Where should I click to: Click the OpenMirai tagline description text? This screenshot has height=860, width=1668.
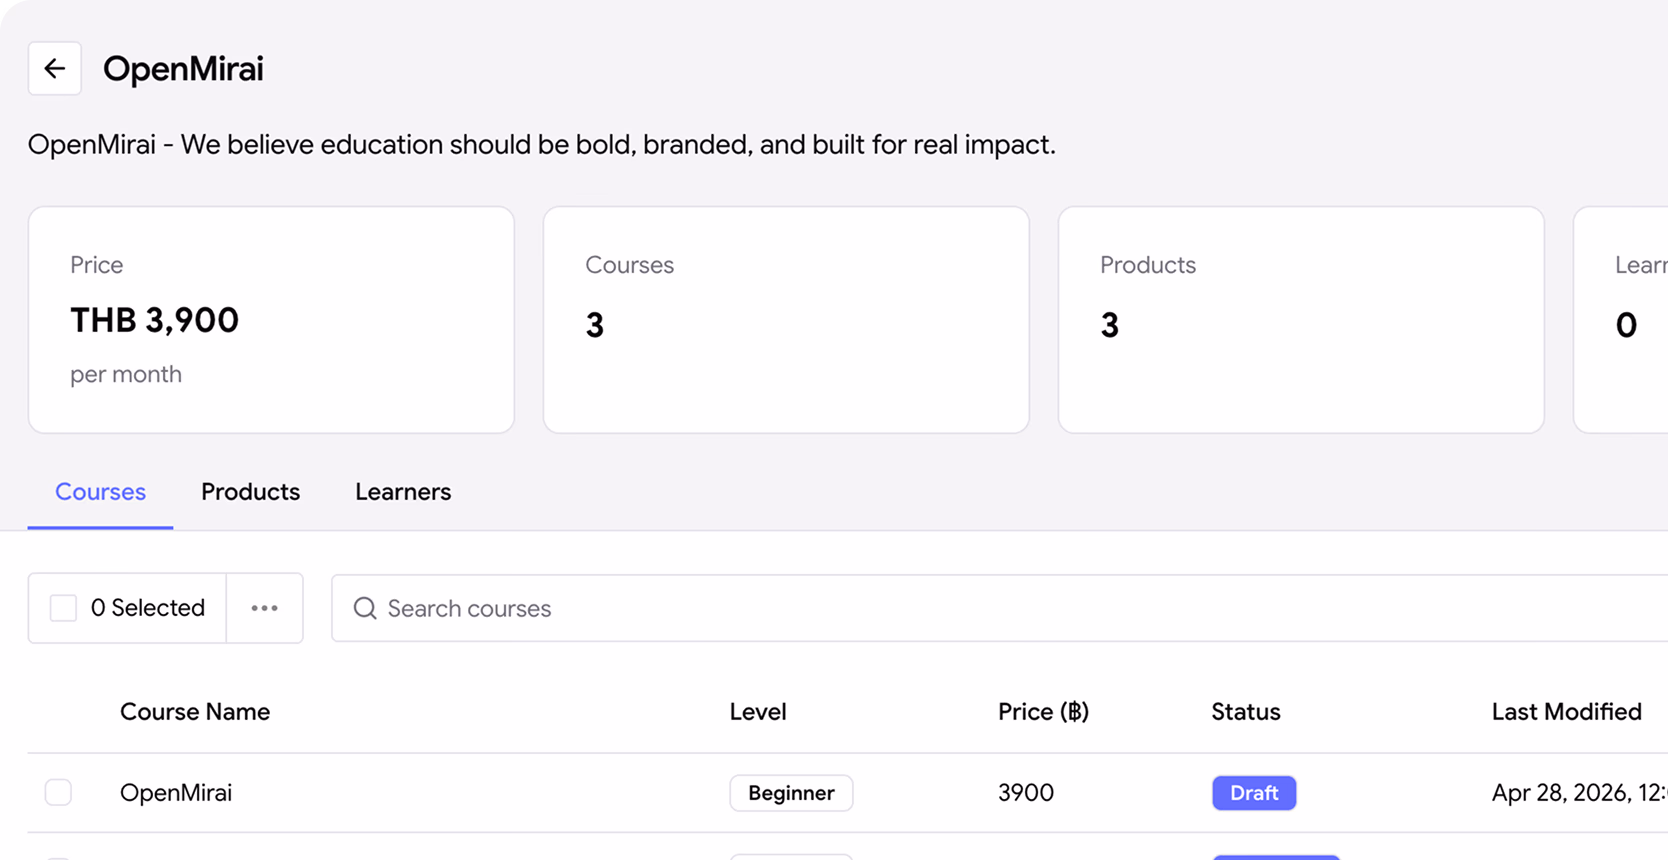541,144
